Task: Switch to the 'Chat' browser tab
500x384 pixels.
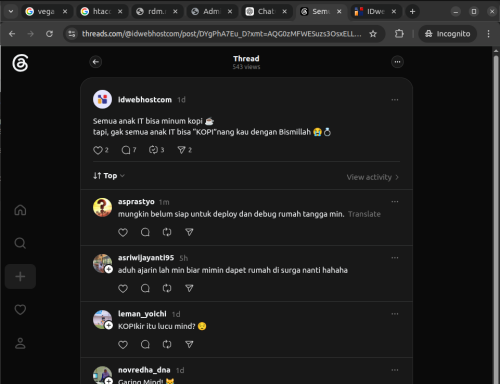Action: point(266,11)
